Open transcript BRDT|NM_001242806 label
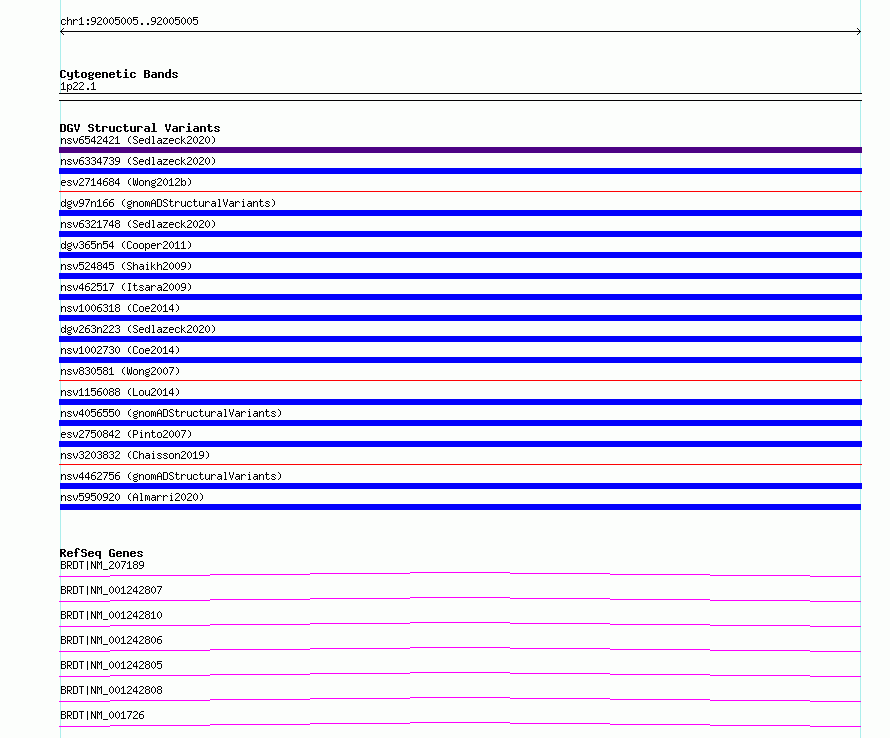The image size is (890, 738). [x=111, y=640]
